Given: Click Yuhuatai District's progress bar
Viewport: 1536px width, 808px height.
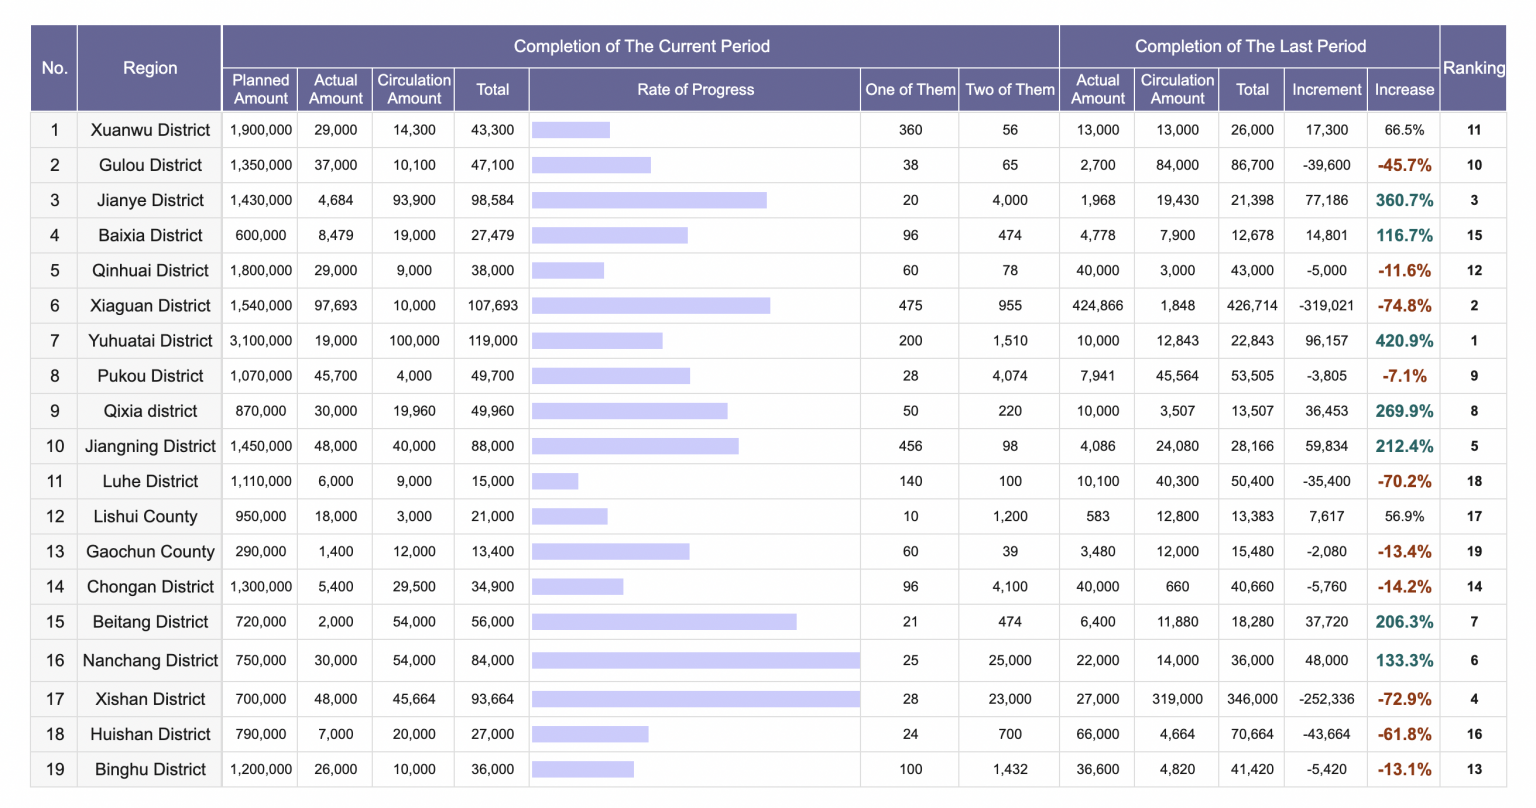Looking at the screenshot, I should pyautogui.click(x=598, y=340).
